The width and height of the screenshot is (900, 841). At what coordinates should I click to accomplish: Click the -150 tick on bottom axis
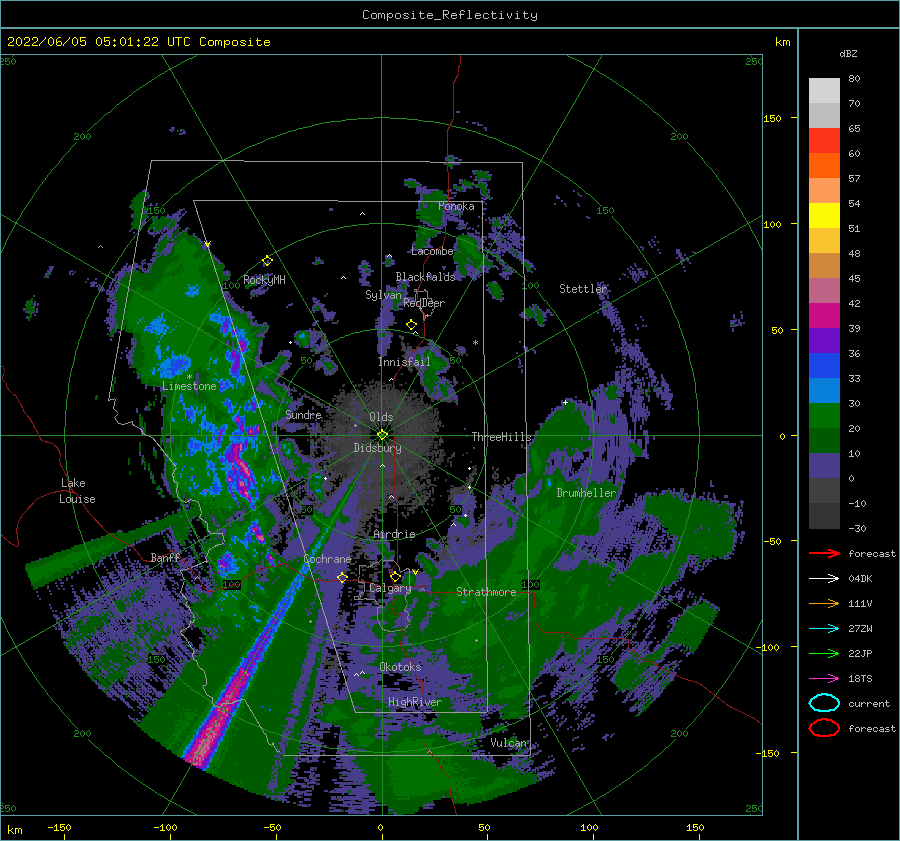click(59, 827)
